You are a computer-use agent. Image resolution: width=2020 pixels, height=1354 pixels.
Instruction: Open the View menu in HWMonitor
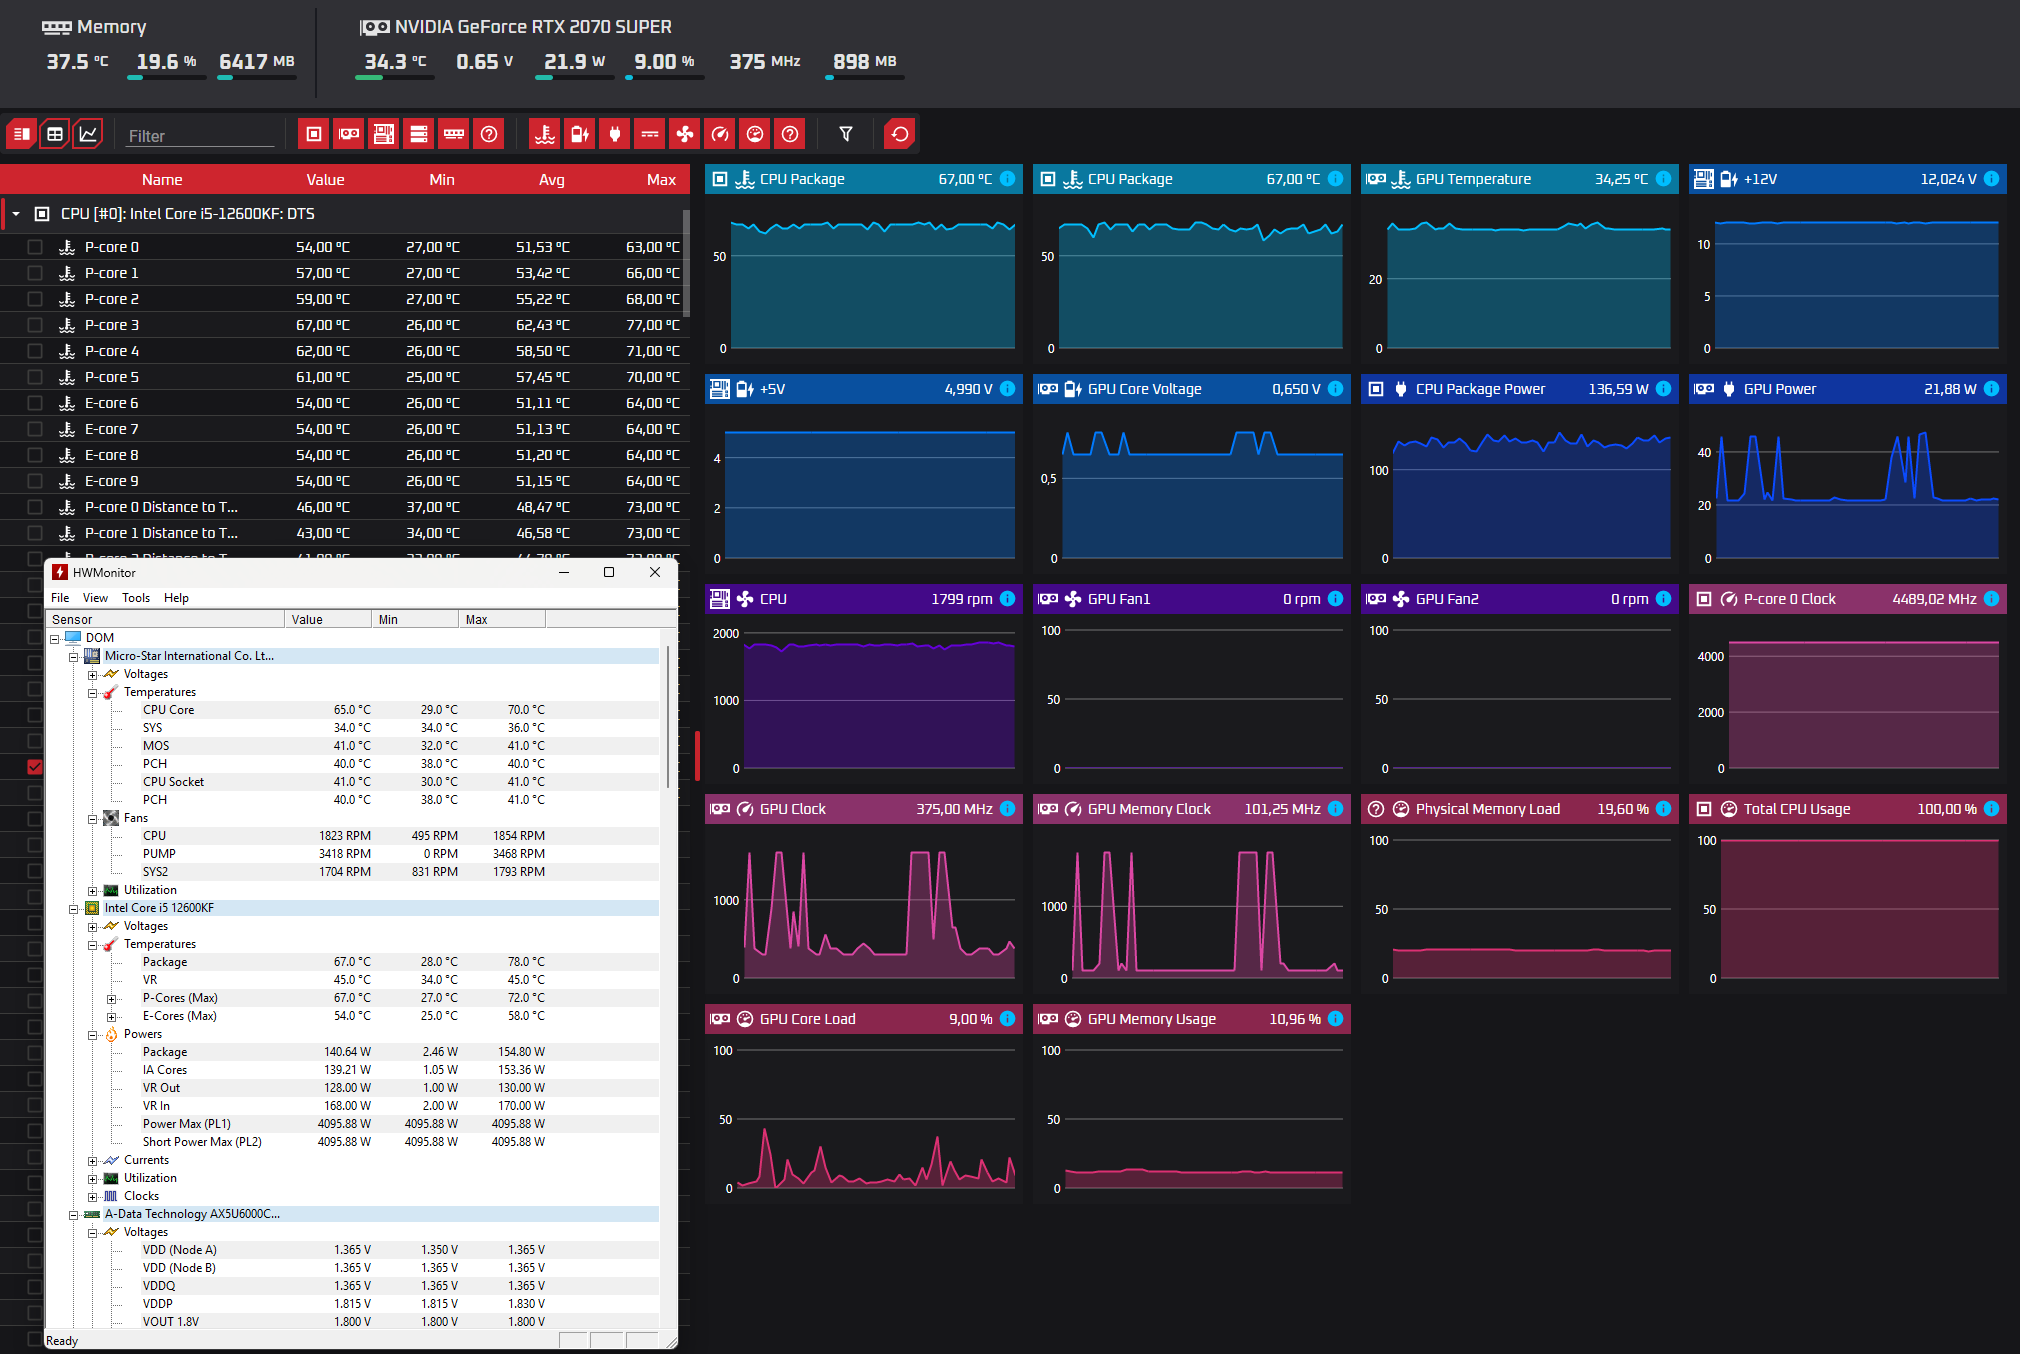pyautogui.click(x=95, y=598)
